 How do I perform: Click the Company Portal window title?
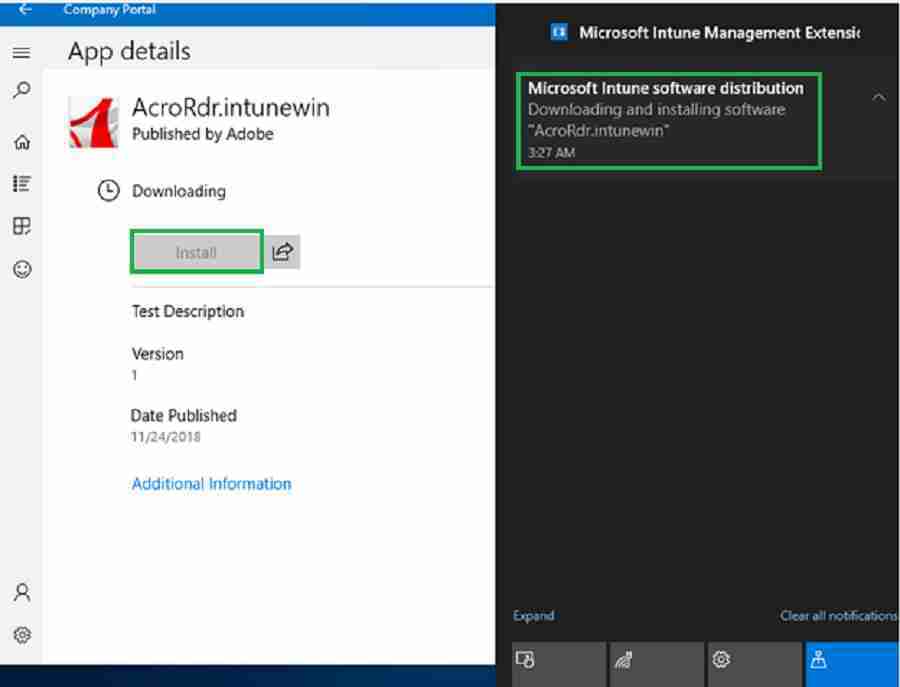coord(110,9)
